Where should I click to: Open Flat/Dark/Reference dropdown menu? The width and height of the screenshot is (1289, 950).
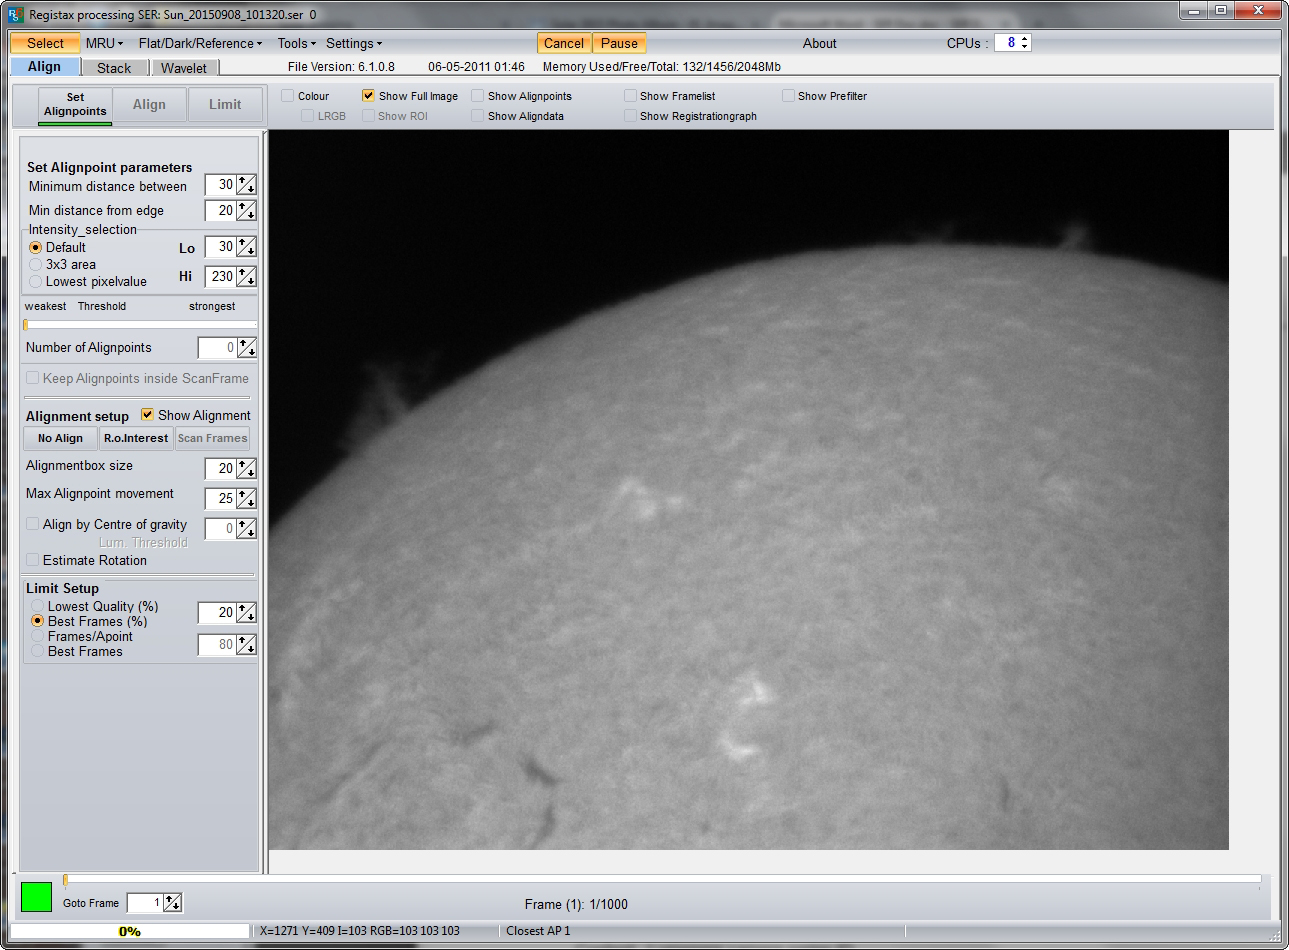200,43
